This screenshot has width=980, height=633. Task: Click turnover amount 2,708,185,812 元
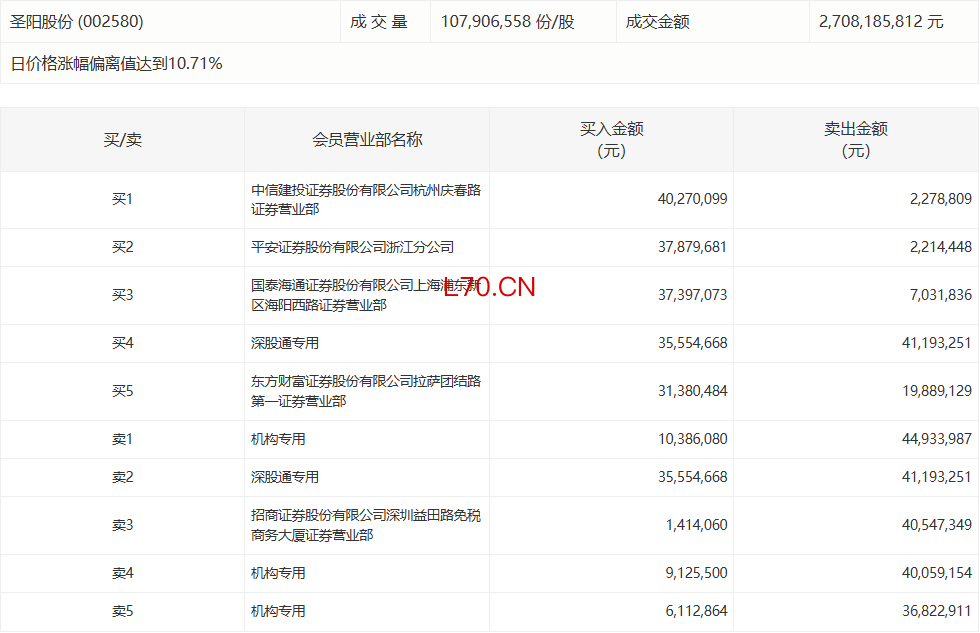pos(880,21)
